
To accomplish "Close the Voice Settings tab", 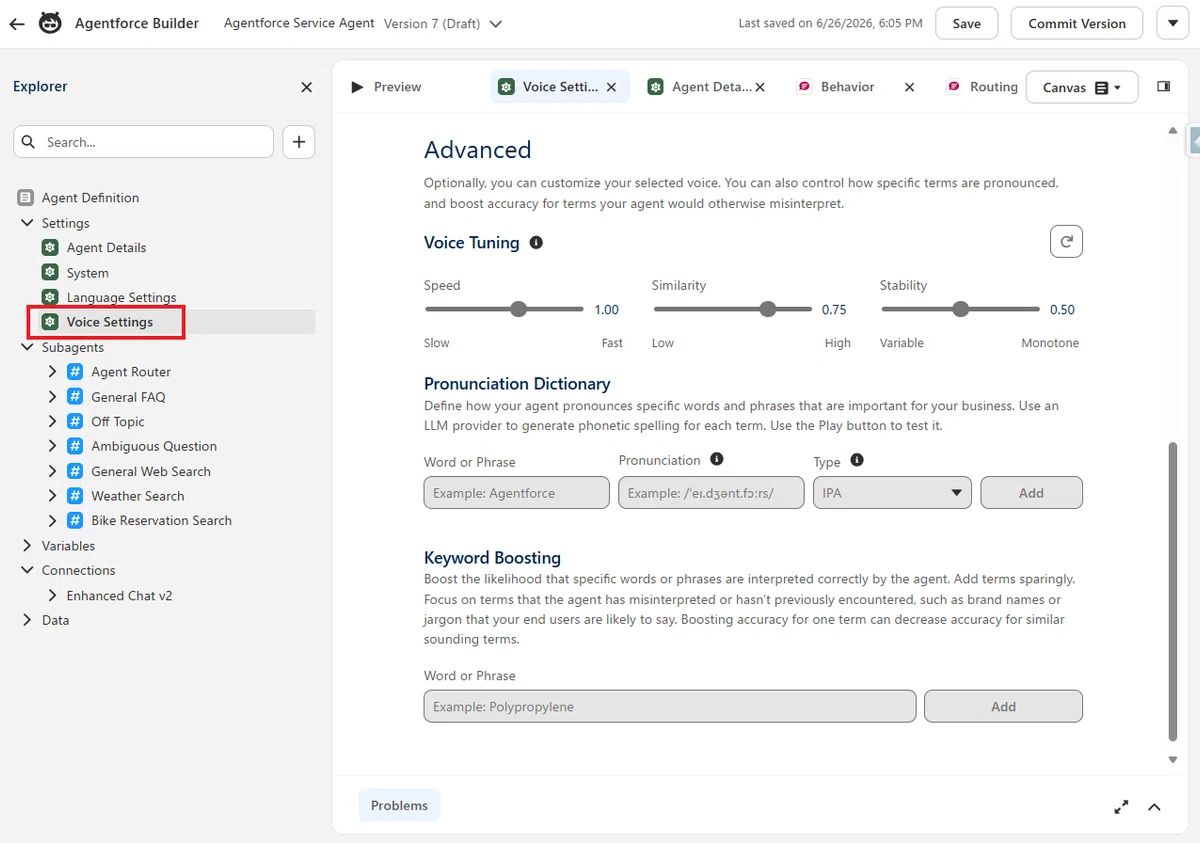I will 613,87.
